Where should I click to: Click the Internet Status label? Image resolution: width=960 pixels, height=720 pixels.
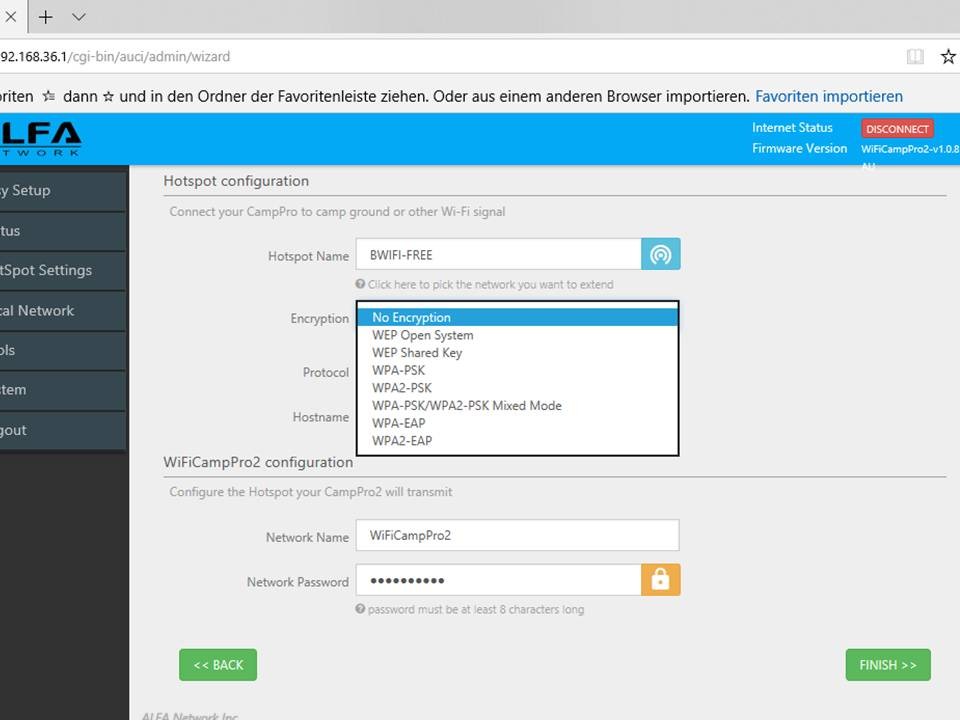tap(792, 128)
